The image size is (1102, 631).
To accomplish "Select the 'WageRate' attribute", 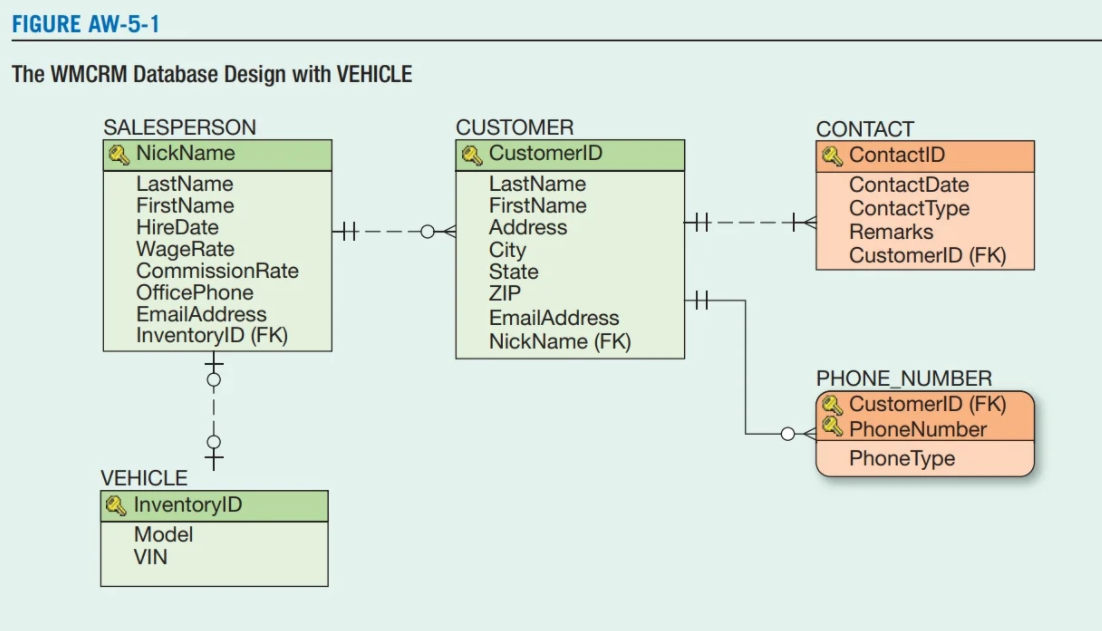I will coord(186,249).
